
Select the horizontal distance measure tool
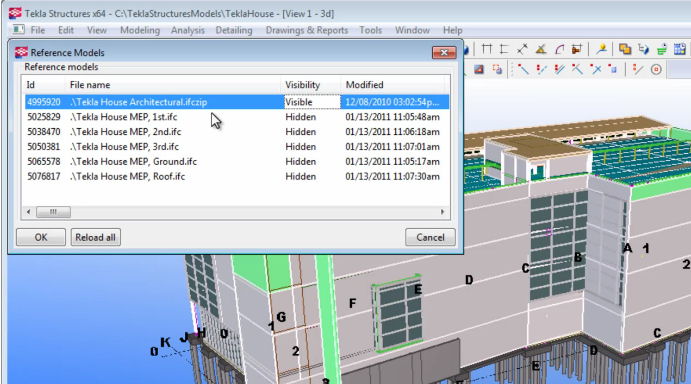click(487, 49)
